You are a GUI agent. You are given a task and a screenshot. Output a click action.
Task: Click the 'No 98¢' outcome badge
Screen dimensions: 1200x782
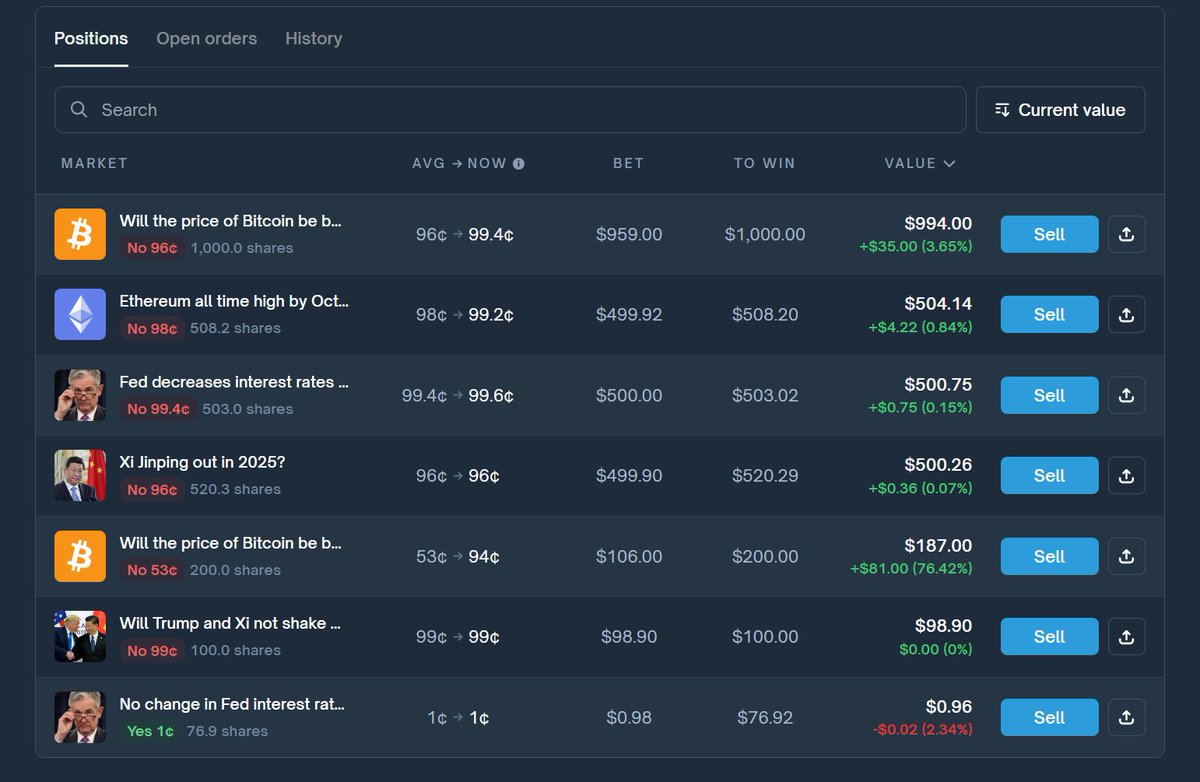coord(152,328)
